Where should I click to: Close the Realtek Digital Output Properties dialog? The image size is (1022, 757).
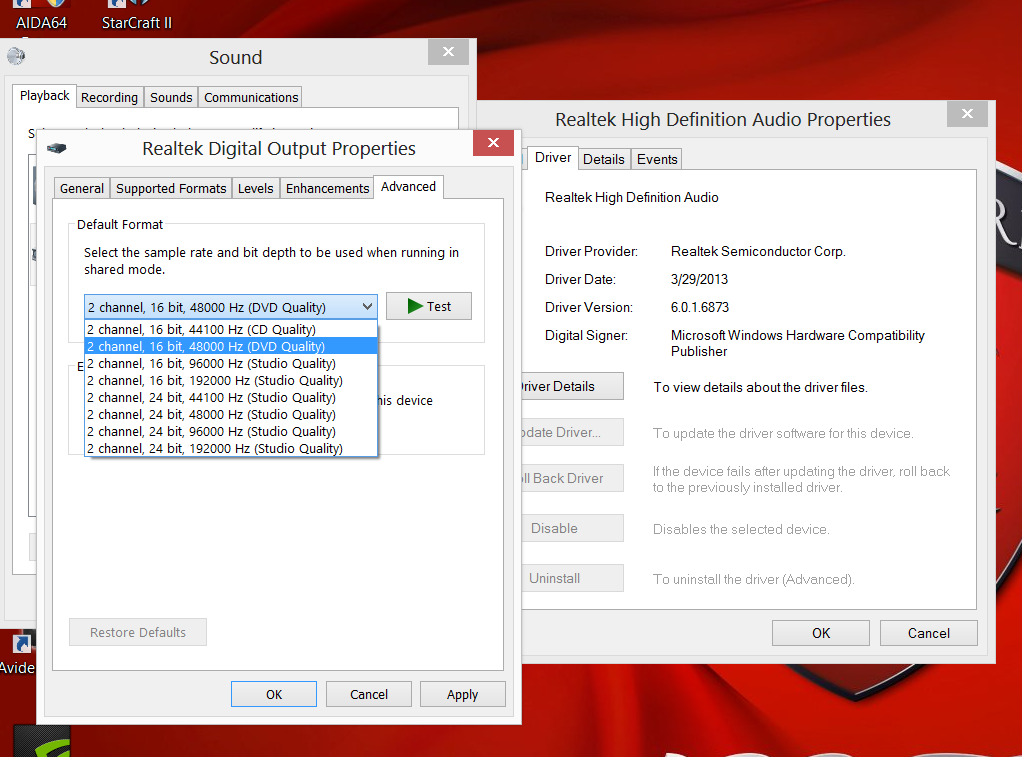click(x=493, y=143)
